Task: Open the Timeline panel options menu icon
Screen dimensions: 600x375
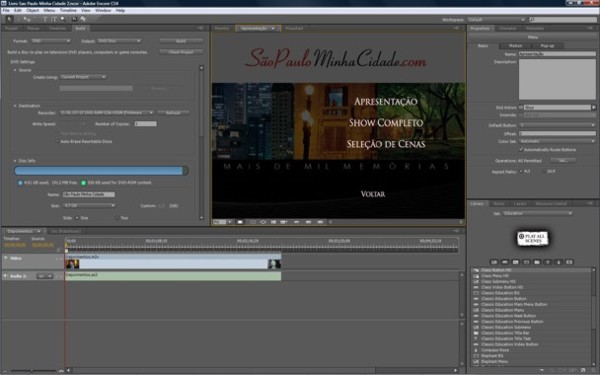Action: 456,231
